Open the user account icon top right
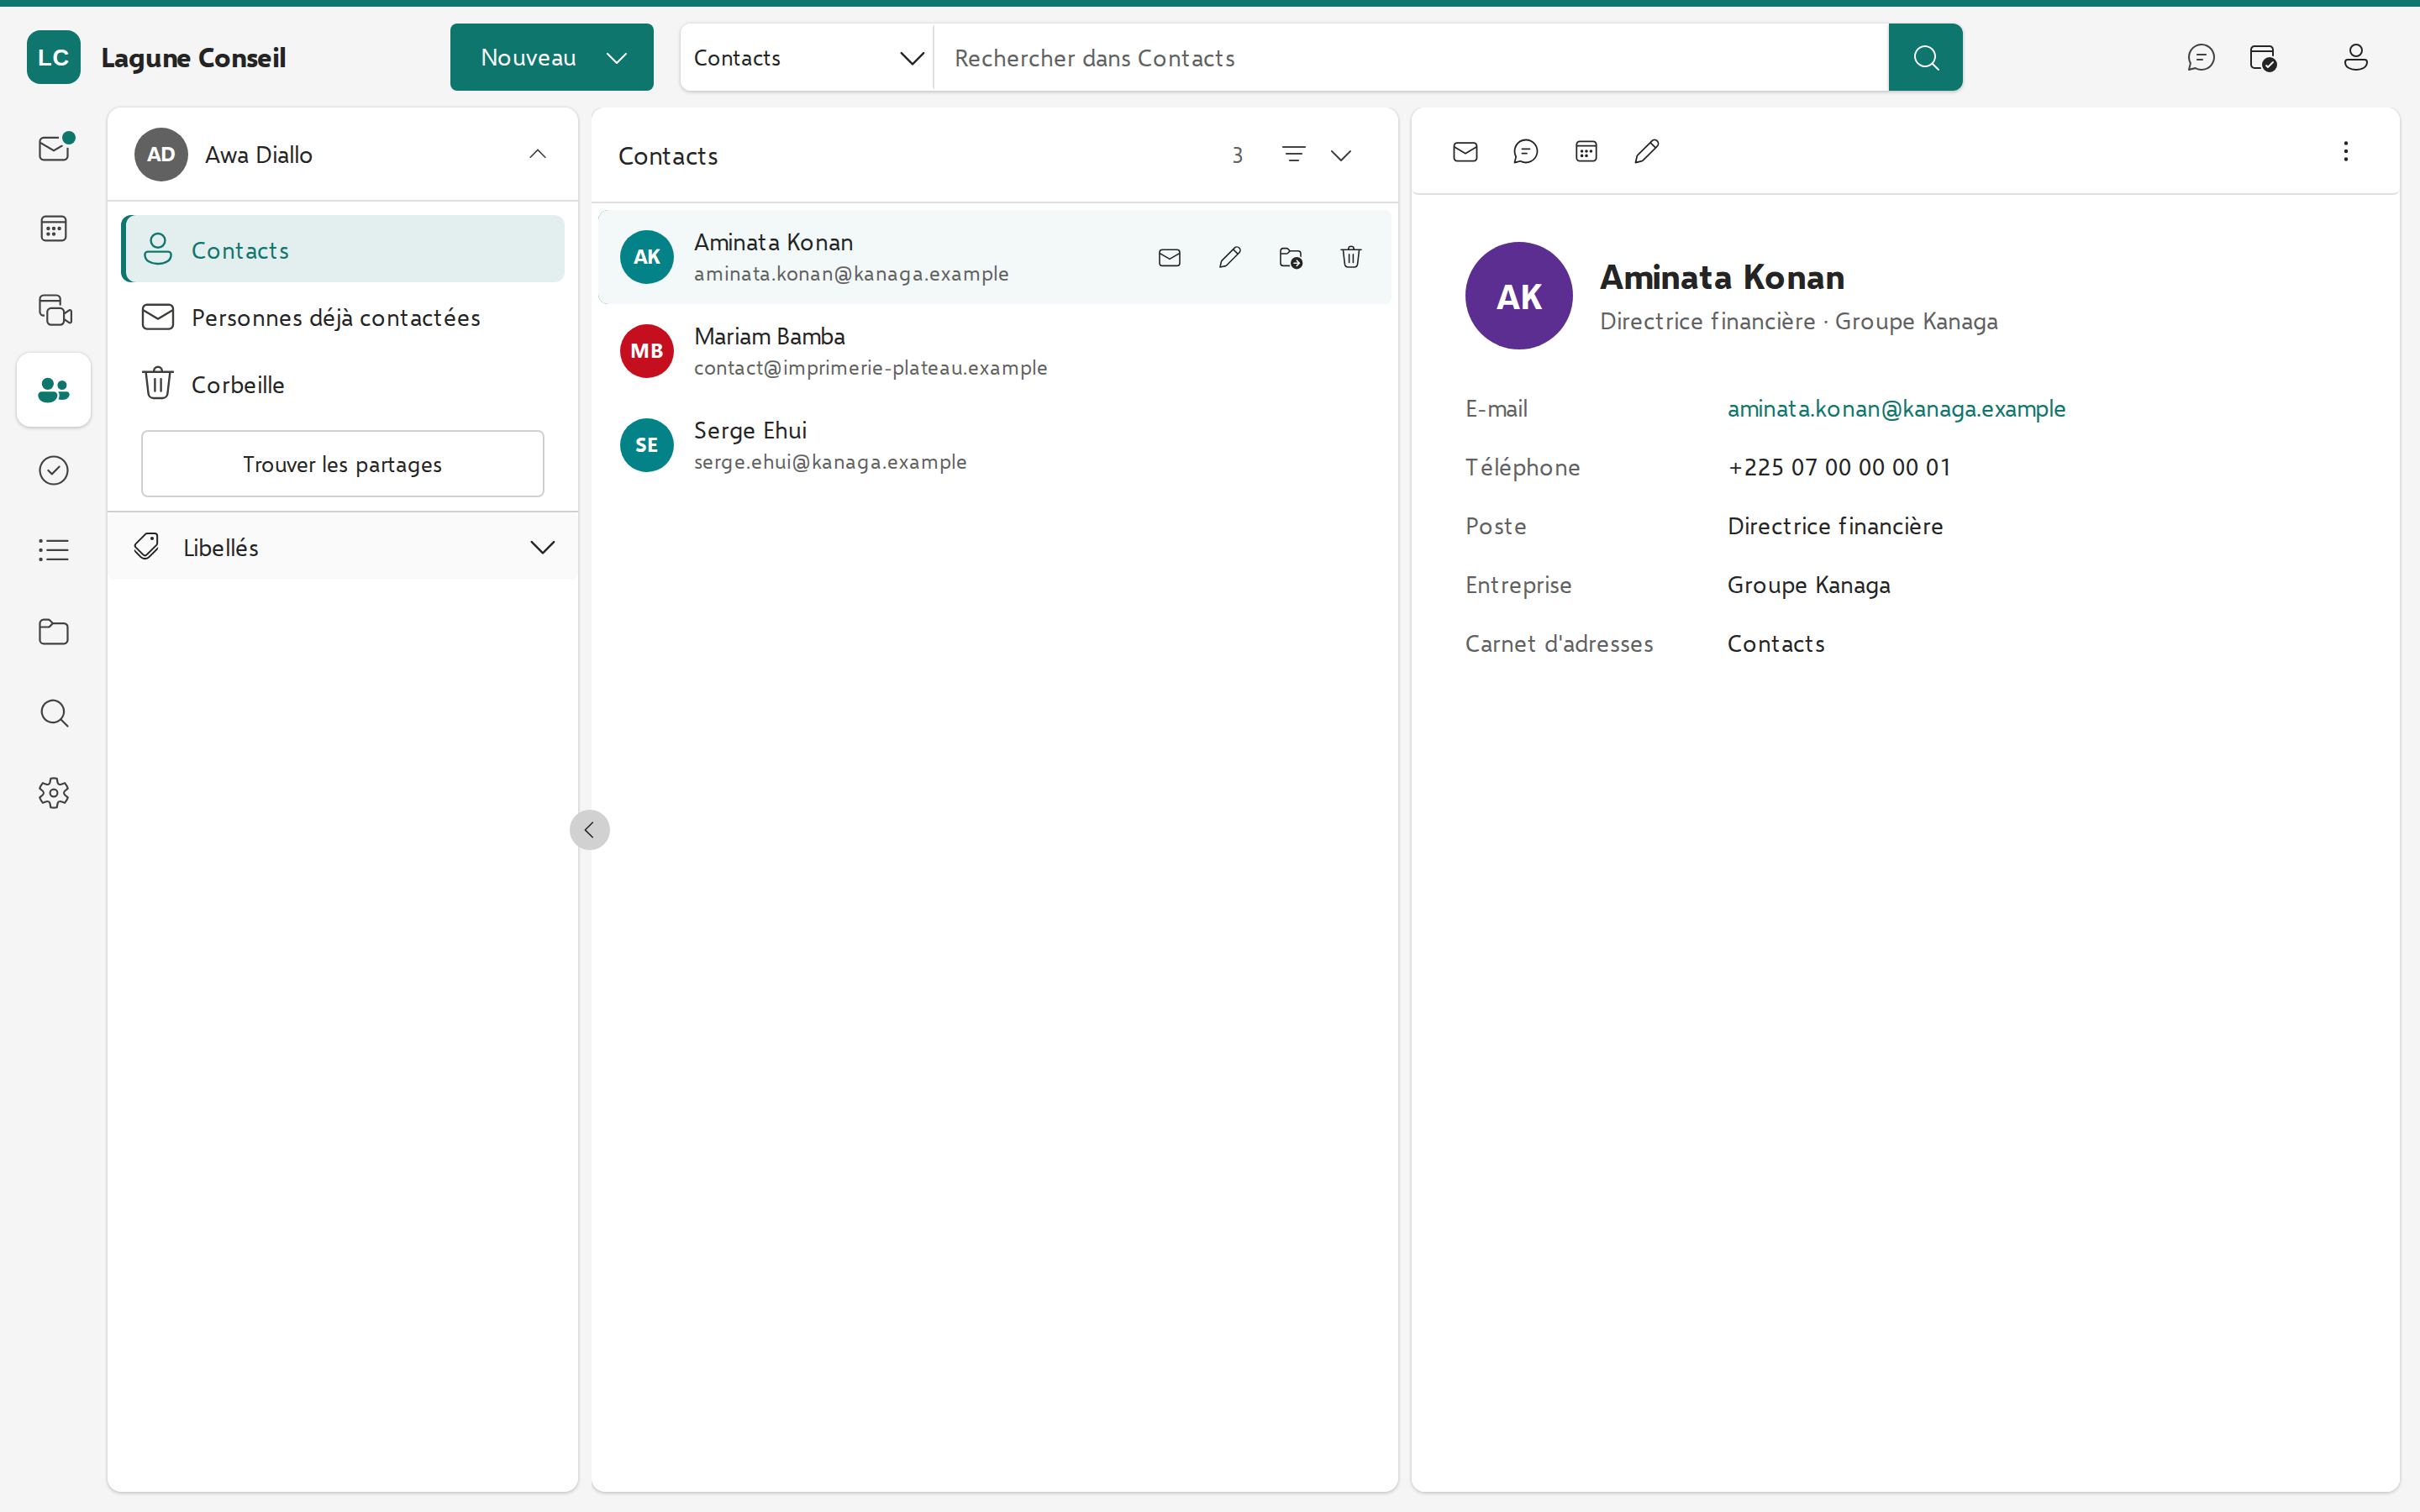The image size is (2420, 1512). tap(2355, 58)
